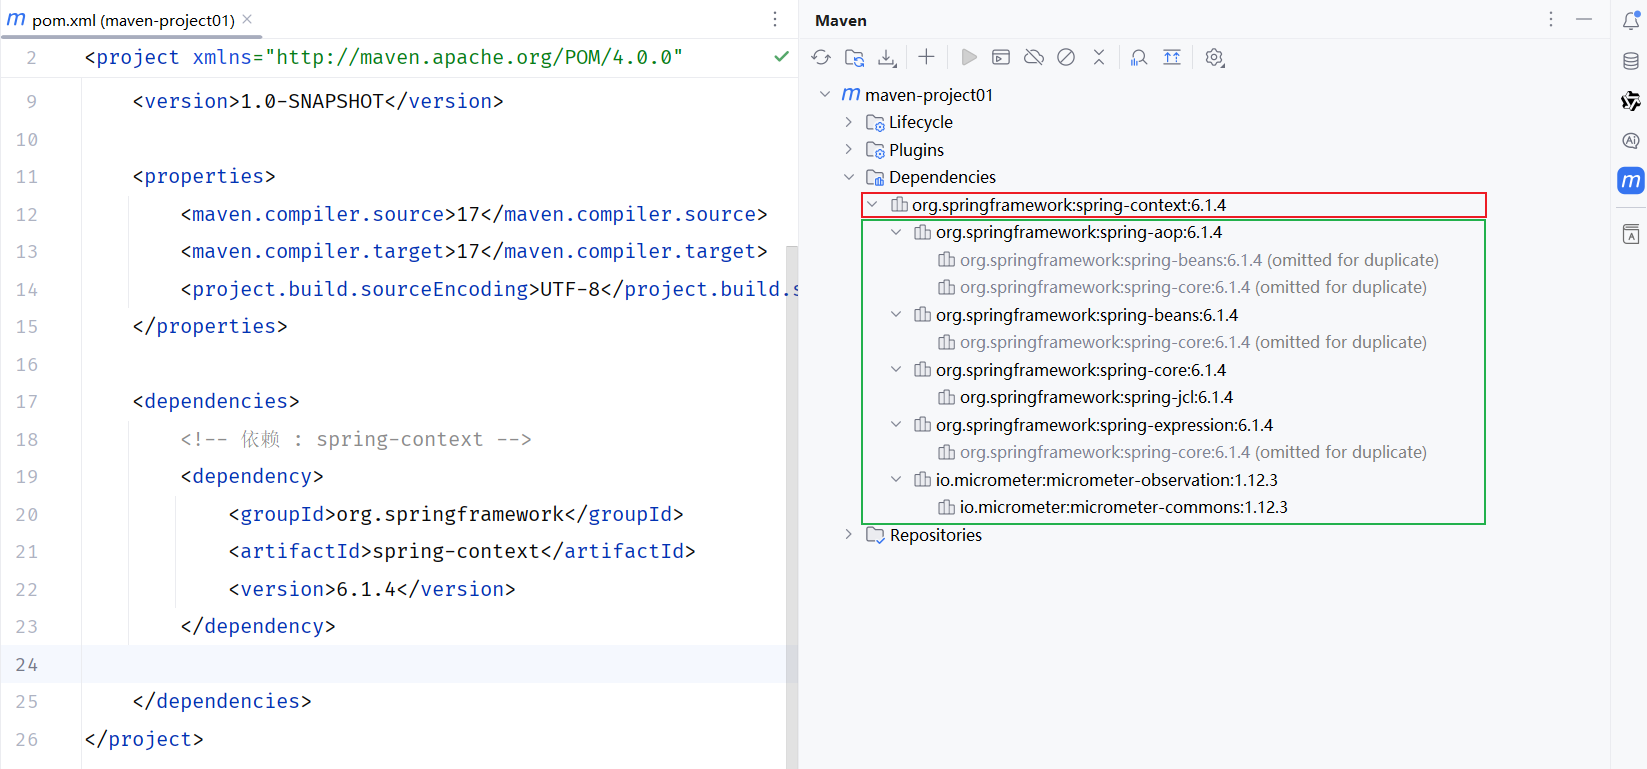Image resolution: width=1647 pixels, height=769 pixels.
Task: Run Maven Build play icon
Action: [x=969, y=57]
